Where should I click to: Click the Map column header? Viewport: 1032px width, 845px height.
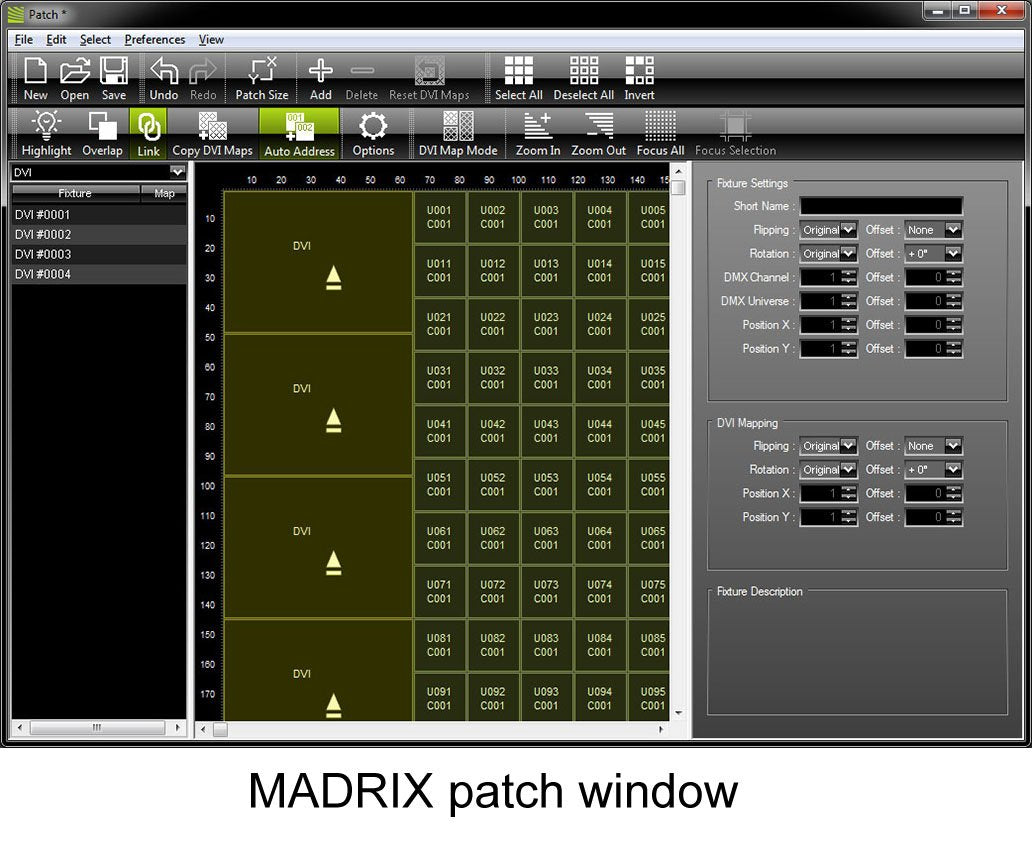point(164,193)
